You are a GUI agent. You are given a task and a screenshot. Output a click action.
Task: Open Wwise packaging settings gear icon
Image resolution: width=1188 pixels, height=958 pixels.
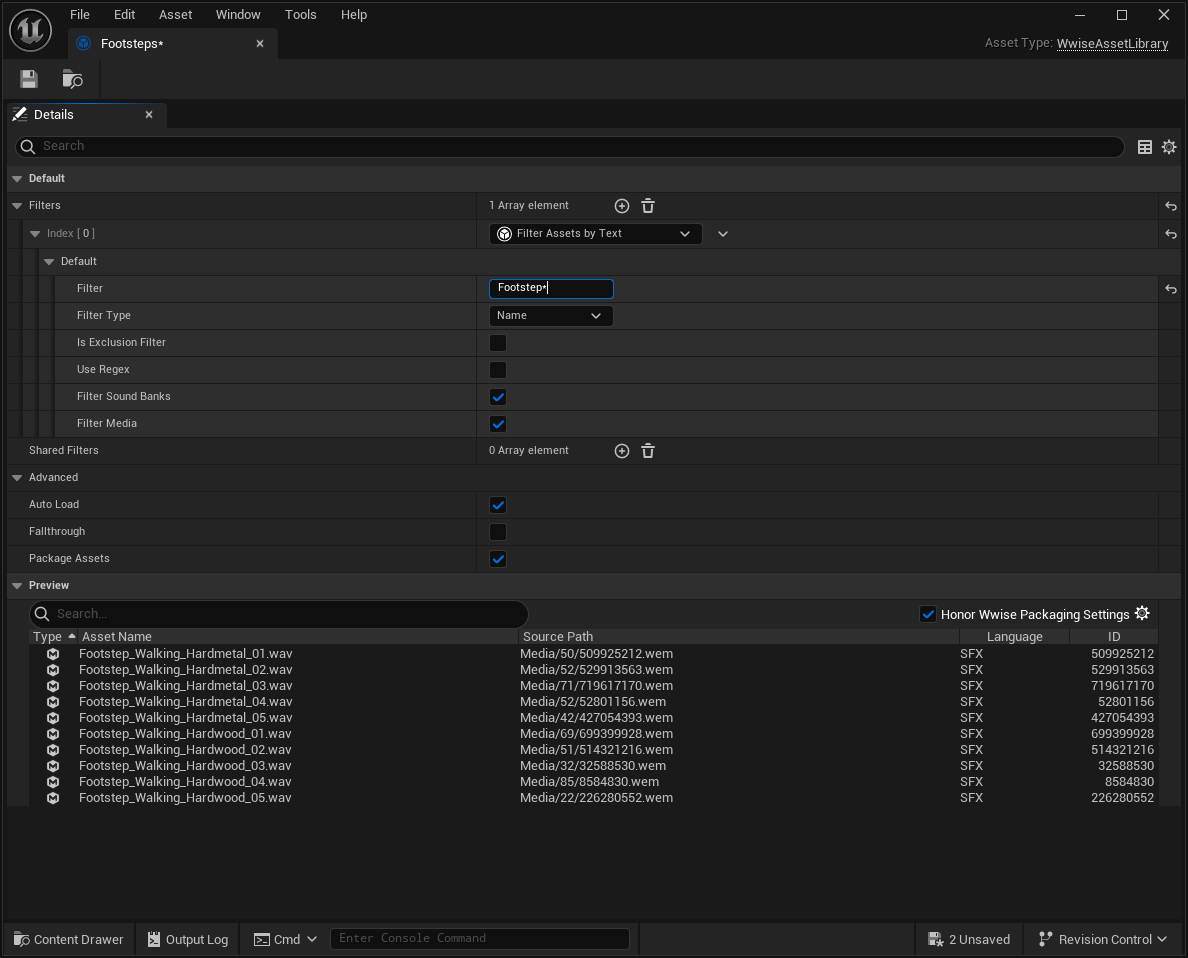pyautogui.click(x=1142, y=614)
